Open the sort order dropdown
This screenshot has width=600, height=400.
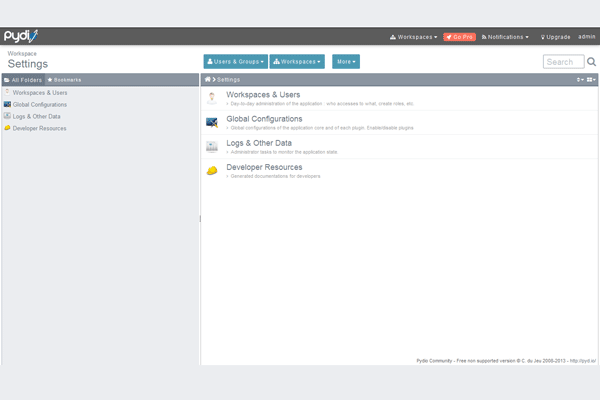click(x=580, y=78)
